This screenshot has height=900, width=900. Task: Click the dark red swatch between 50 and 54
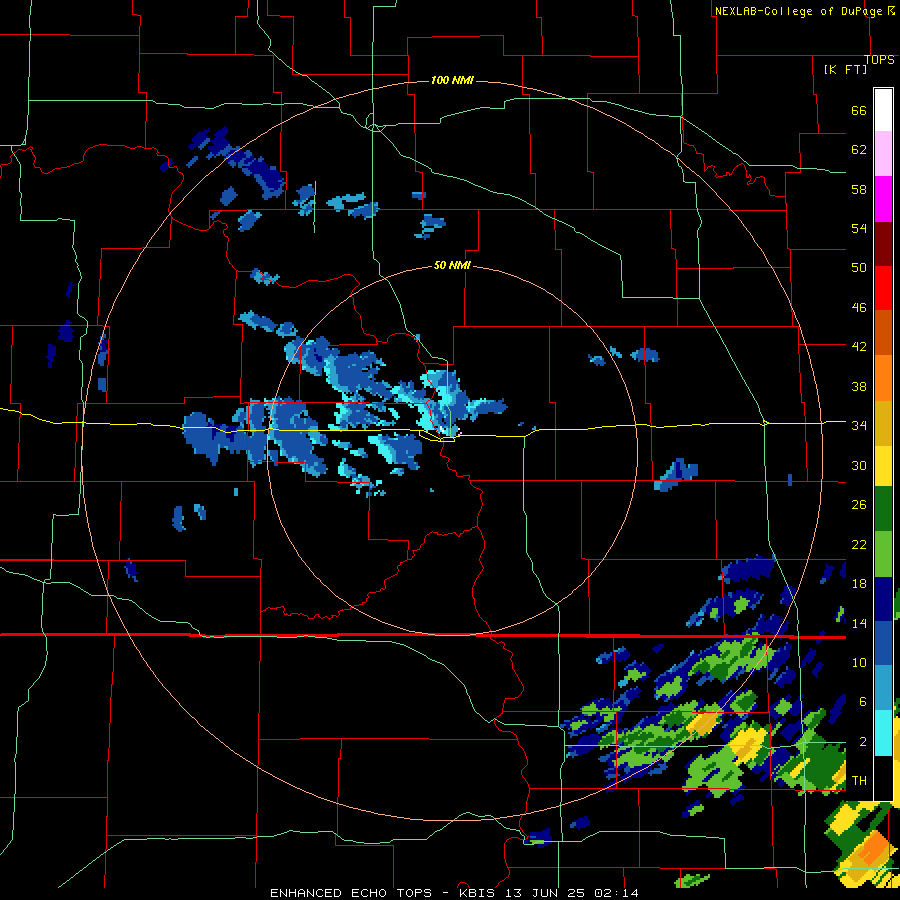(883, 244)
